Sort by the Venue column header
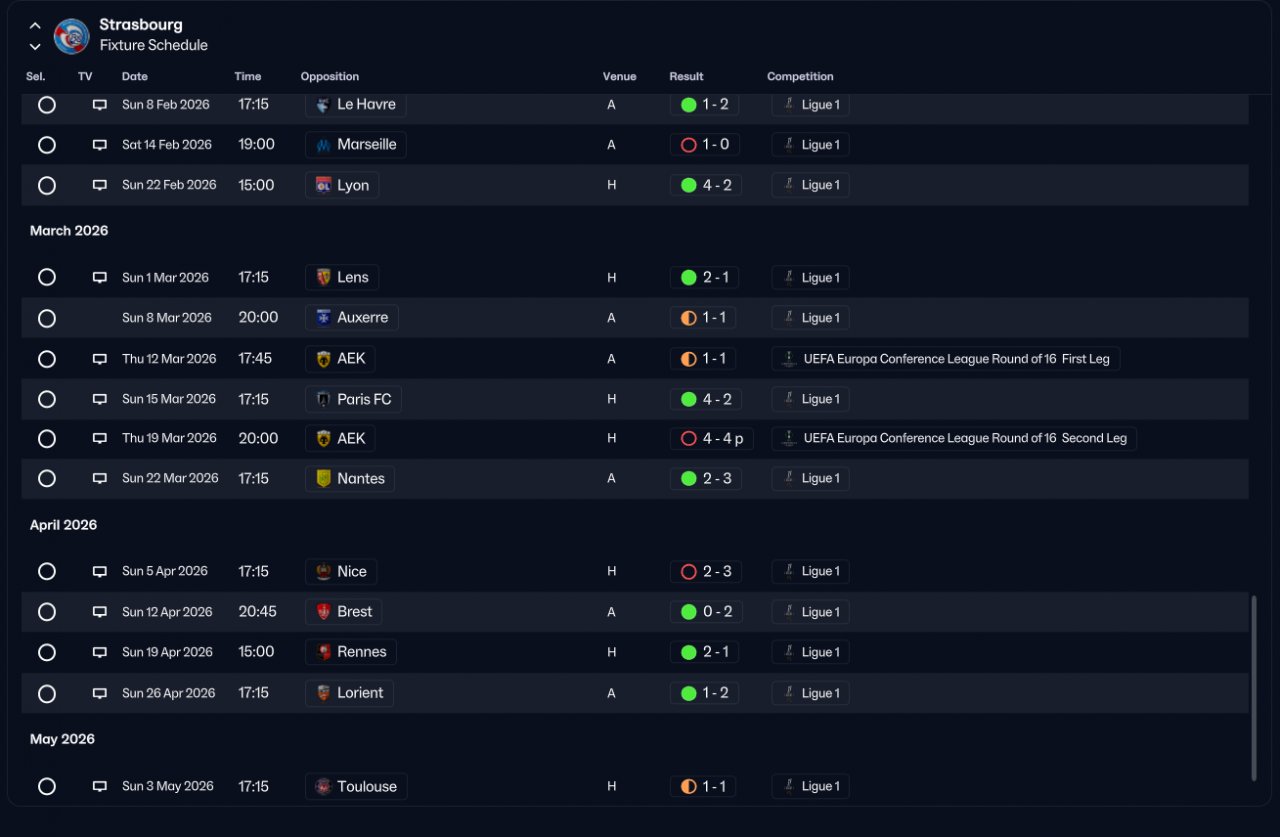Image resolution: width=1280 pixels, height=837 pixels. click(x=619, y=77)
